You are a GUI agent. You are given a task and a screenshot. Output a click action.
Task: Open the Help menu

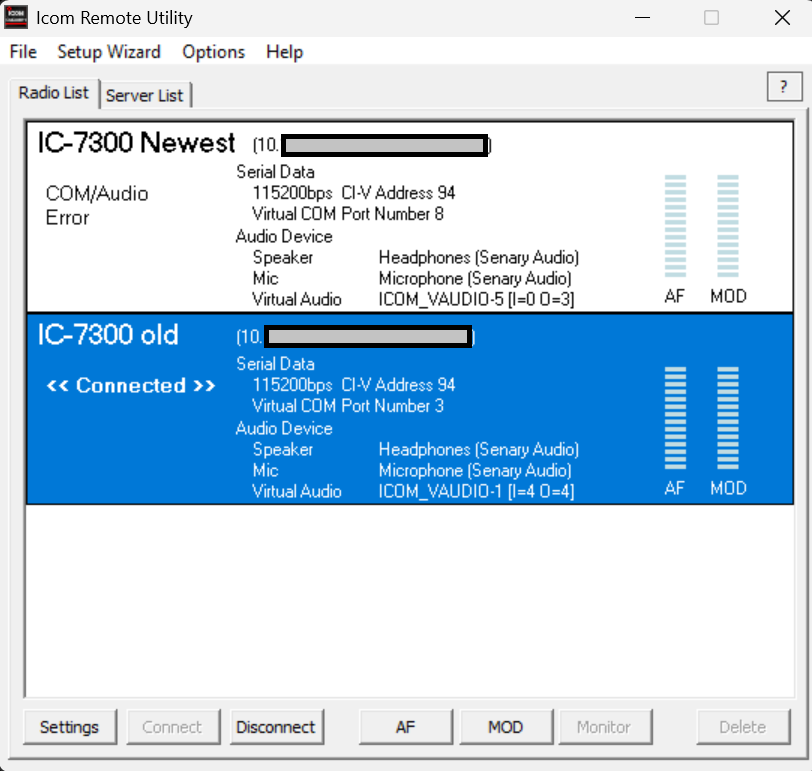click(284, 52)
